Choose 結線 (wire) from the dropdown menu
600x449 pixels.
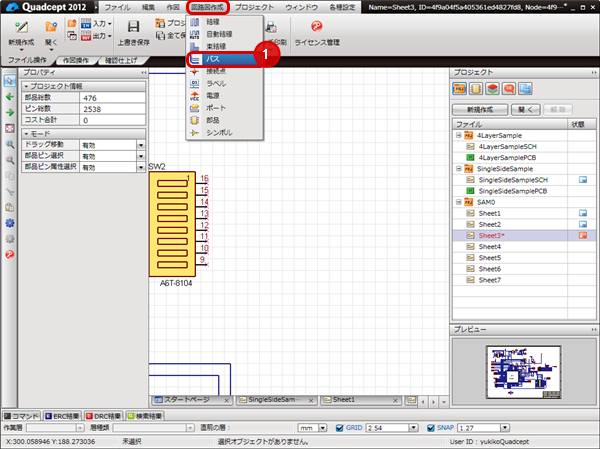point(225,22)
